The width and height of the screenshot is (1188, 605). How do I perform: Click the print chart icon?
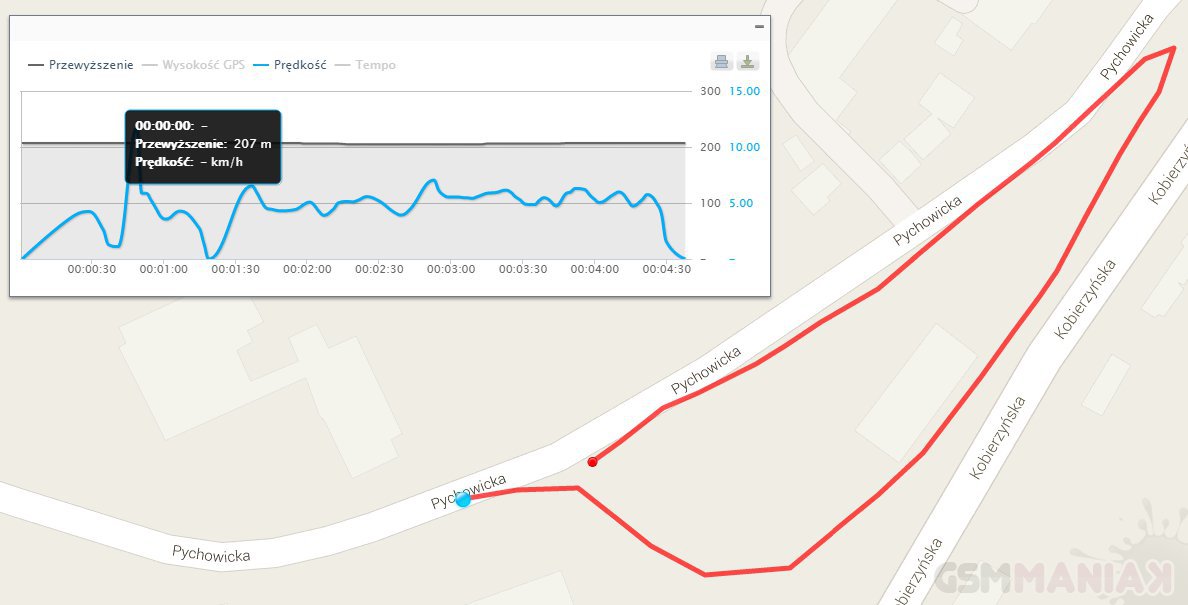(x=721, y=63)
